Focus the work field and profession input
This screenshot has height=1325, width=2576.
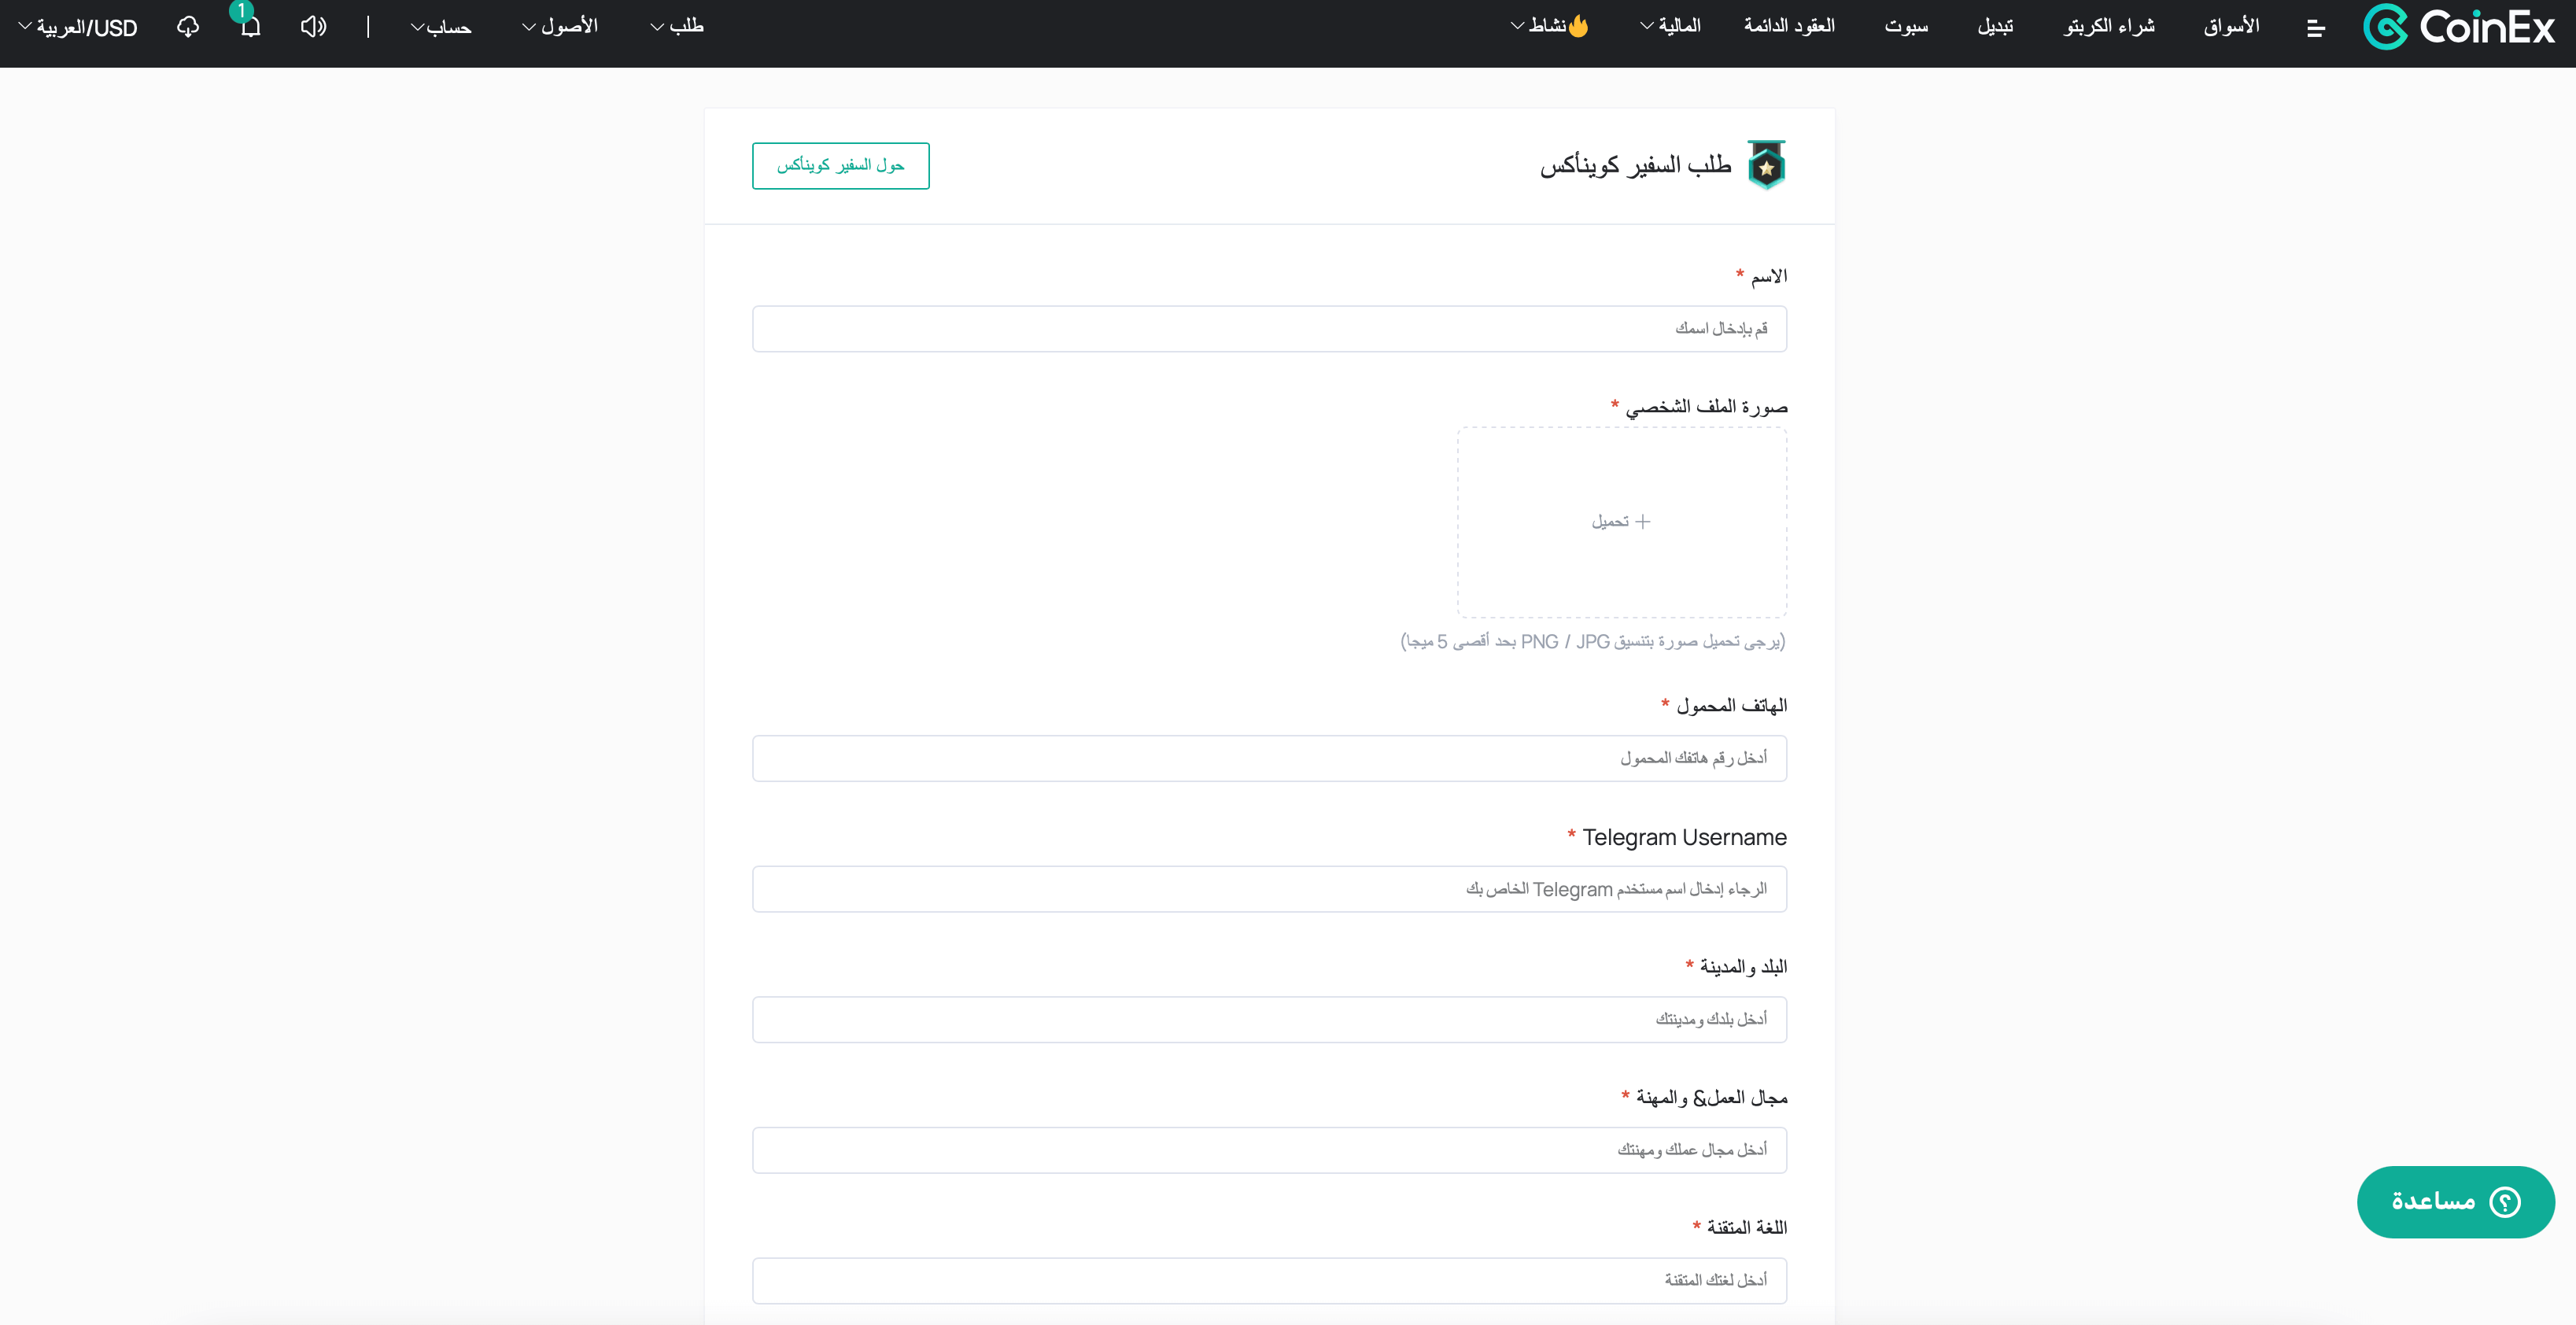pyautogui.click(x=1269, y=1150)
